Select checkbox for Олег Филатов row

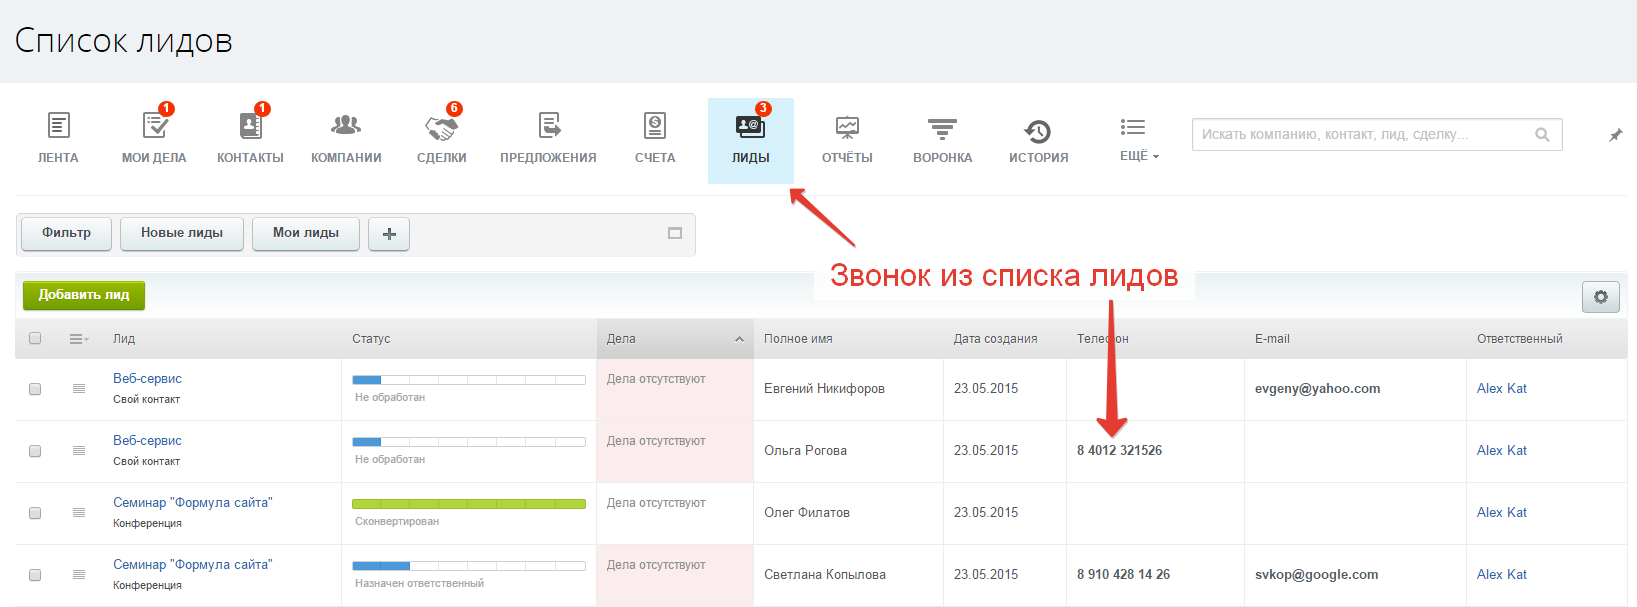click(x=35, y=513)
